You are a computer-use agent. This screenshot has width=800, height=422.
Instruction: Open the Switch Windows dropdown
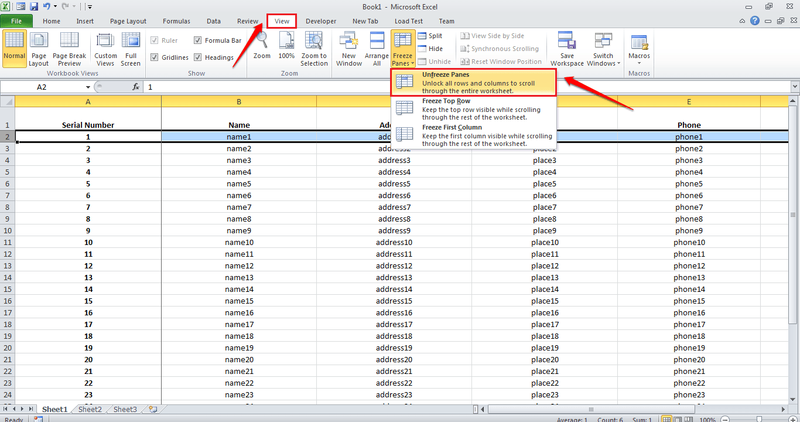(x=603, y=48)
